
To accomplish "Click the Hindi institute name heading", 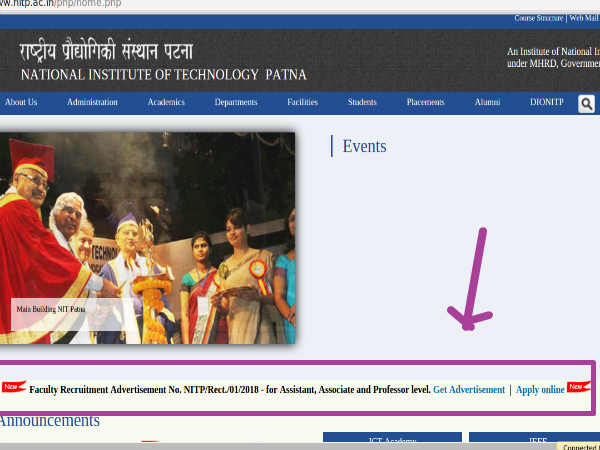I will click(x=106, y=50).
